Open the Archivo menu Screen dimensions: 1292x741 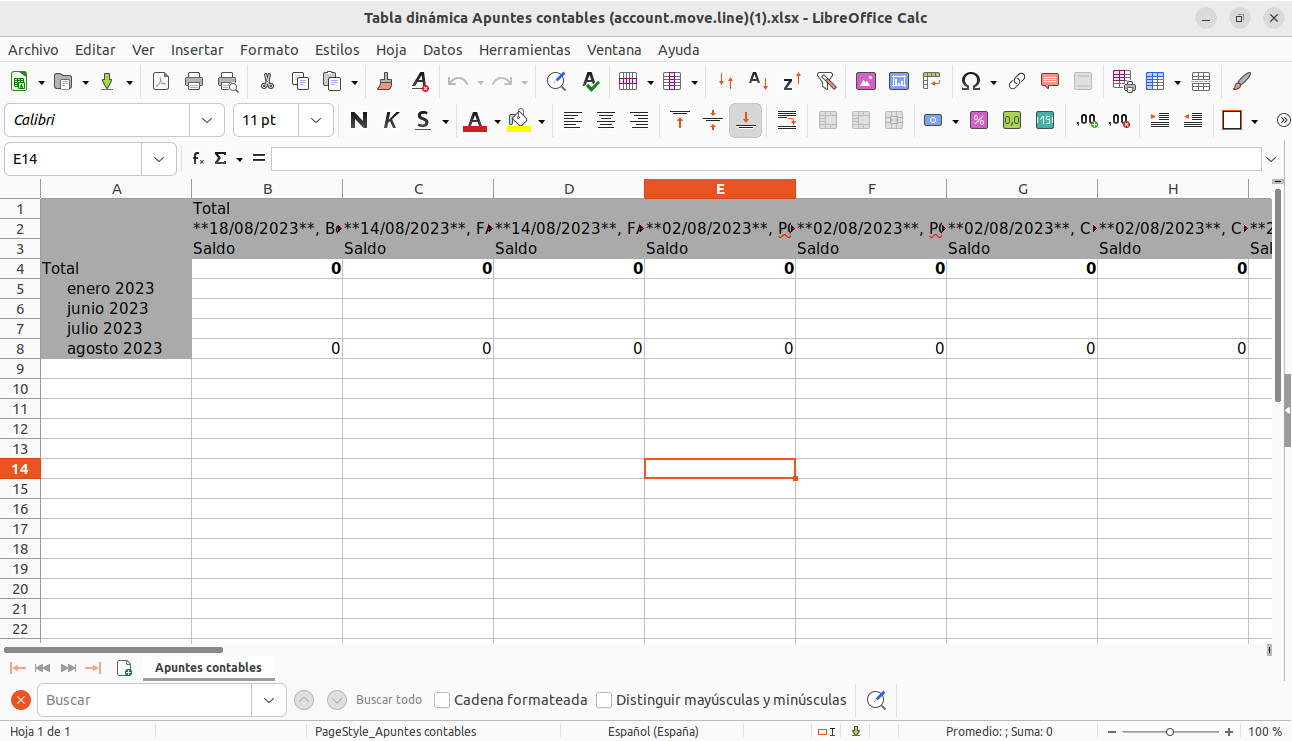click(33, 50)
